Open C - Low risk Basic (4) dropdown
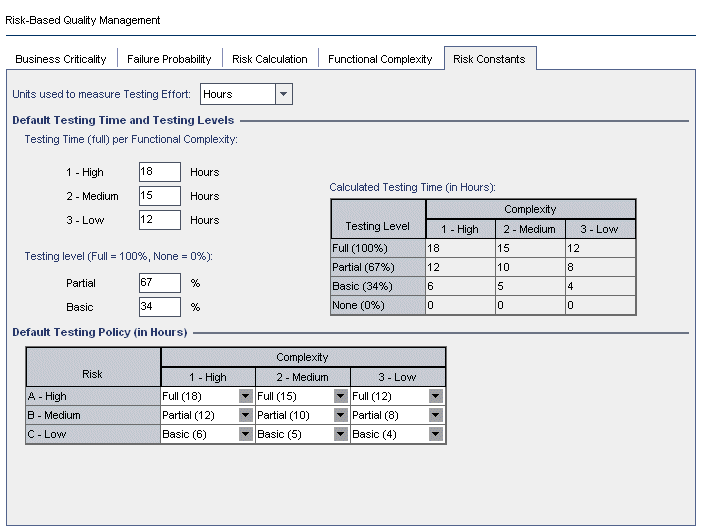 435,434
